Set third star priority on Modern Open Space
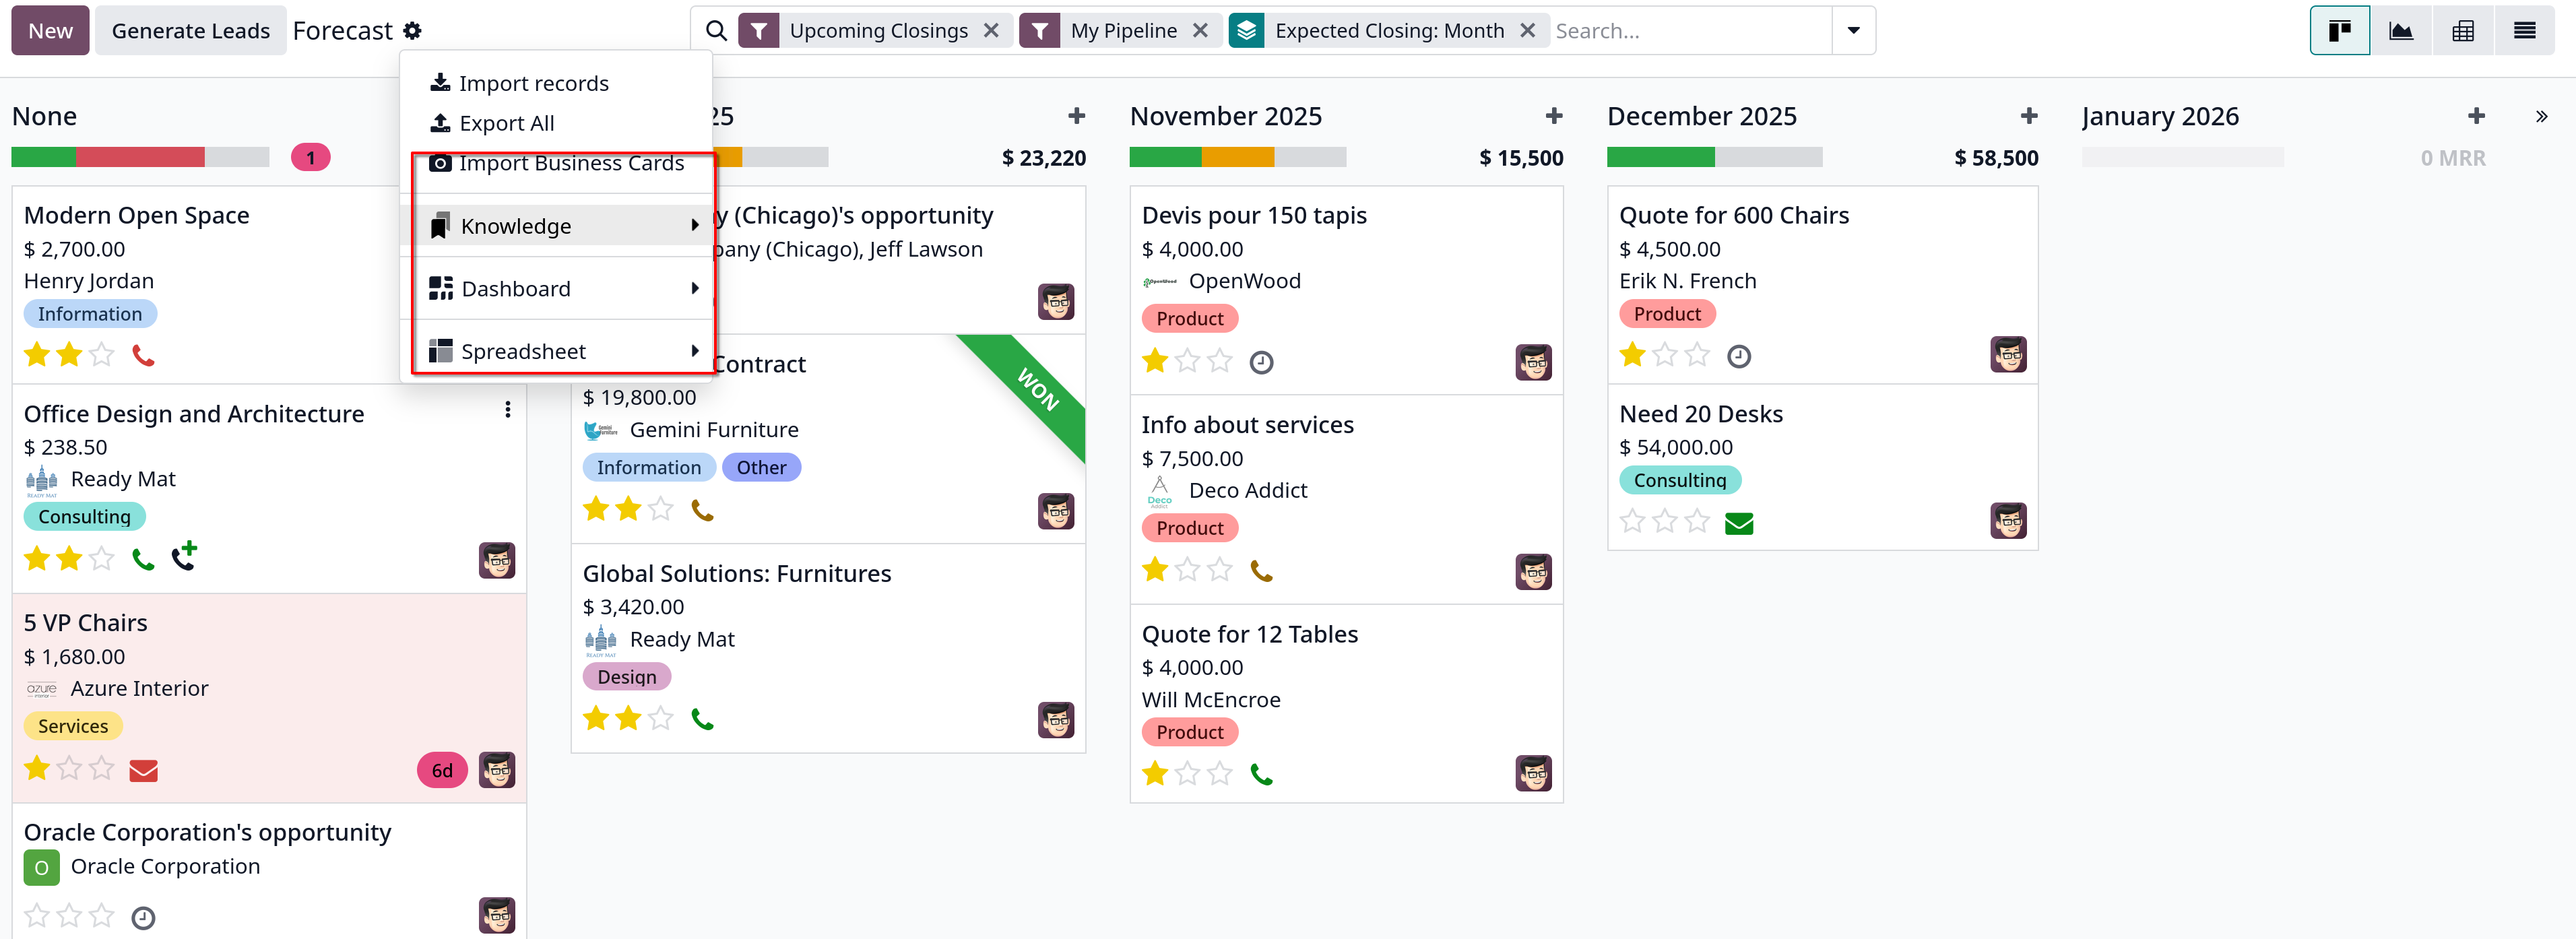 point(102,354)
